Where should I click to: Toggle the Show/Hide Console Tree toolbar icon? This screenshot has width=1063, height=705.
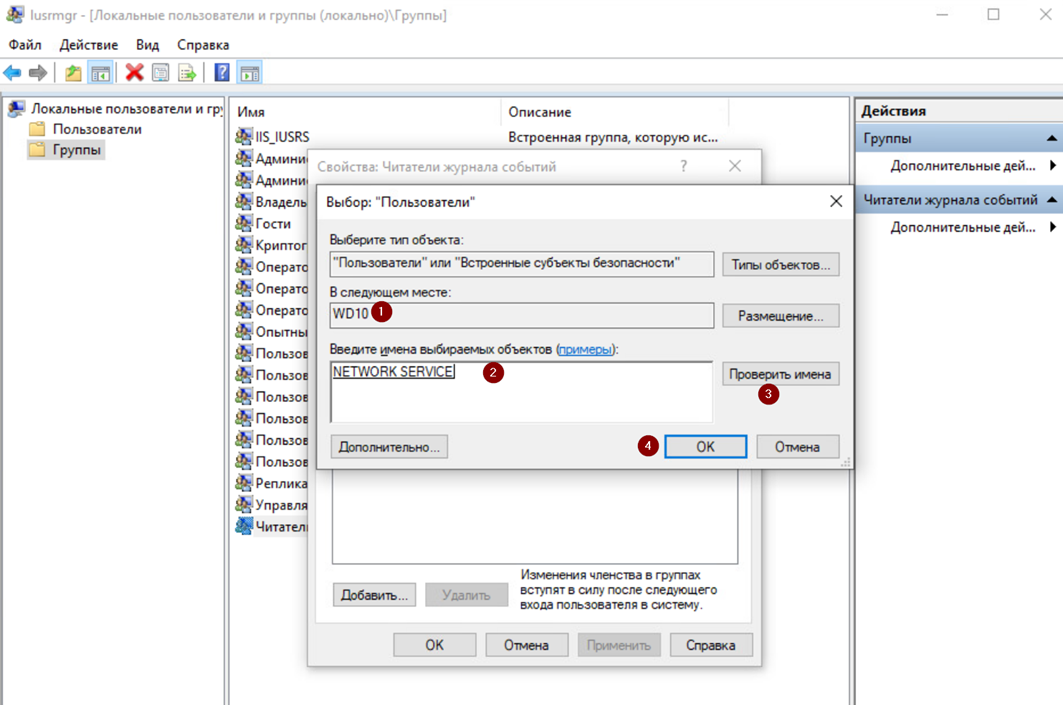(x=100, y=73)
